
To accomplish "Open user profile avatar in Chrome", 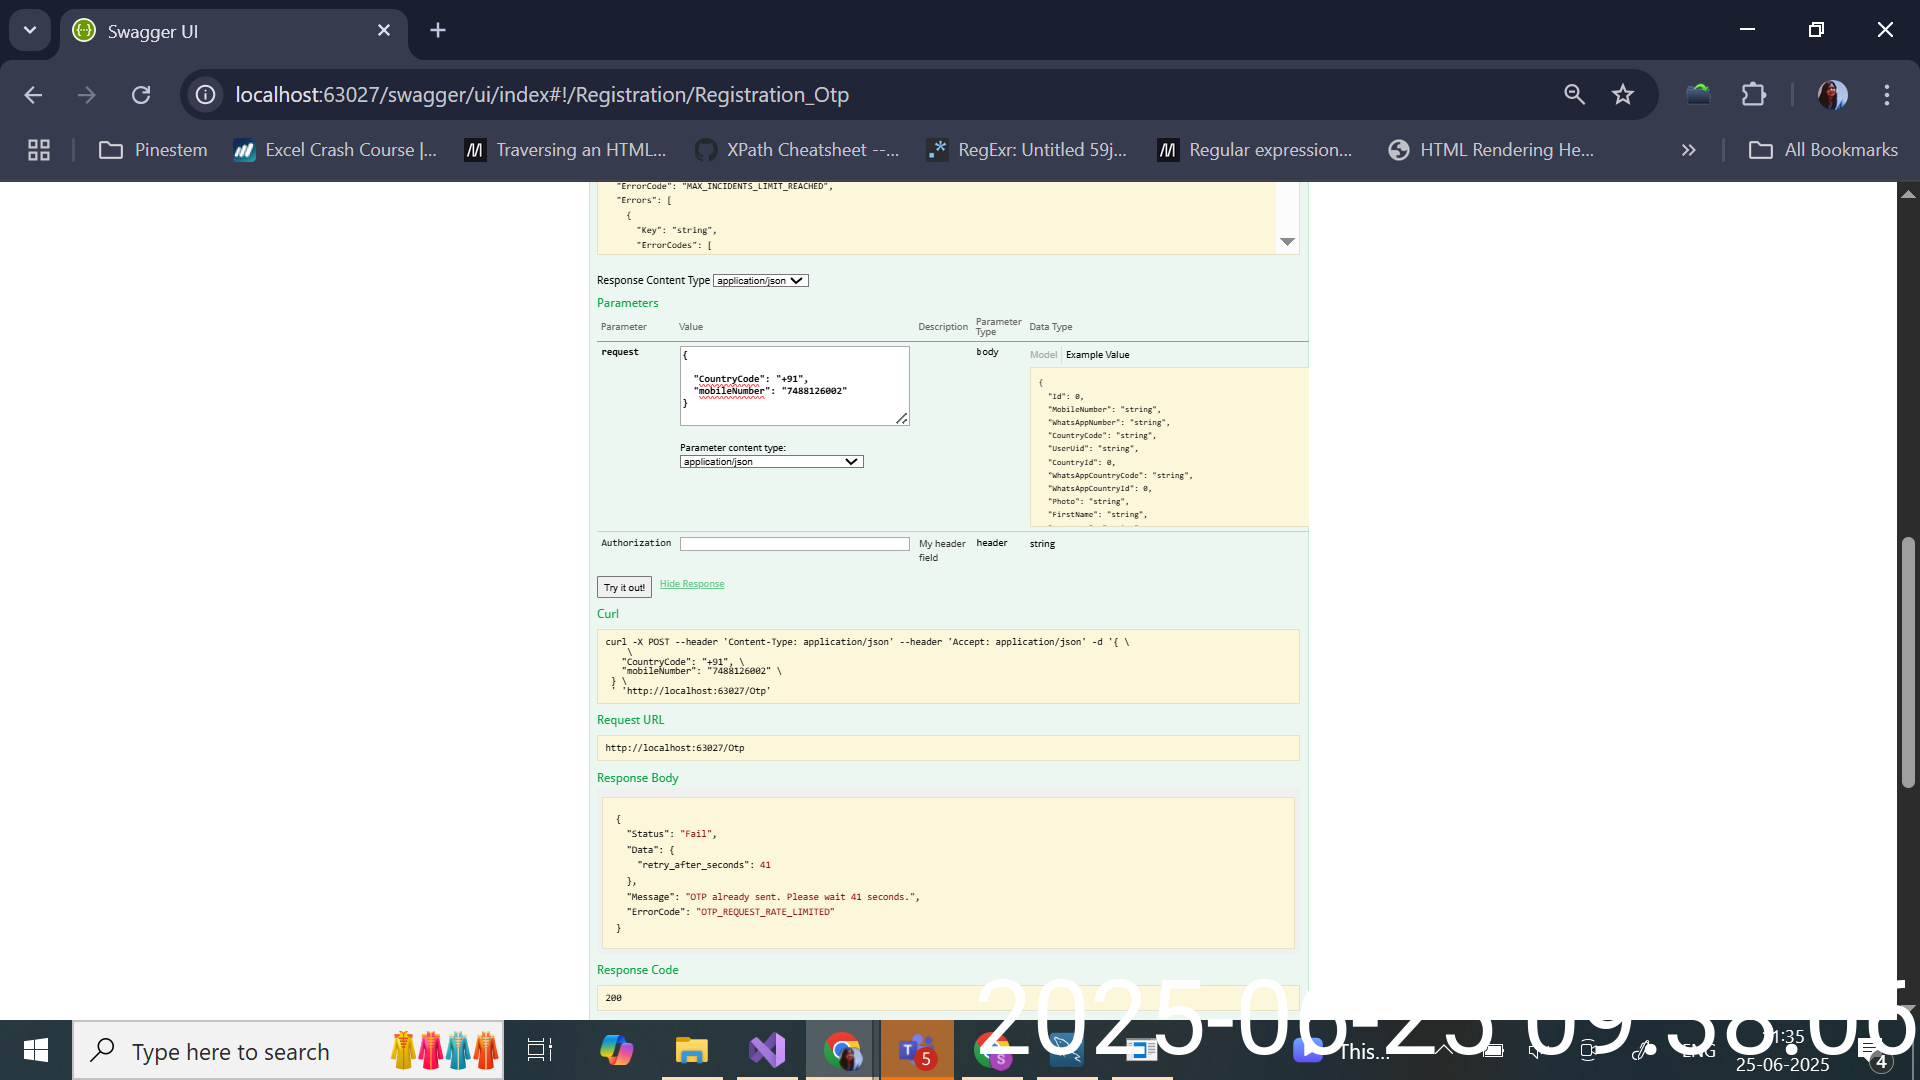I will (1832, 95).
